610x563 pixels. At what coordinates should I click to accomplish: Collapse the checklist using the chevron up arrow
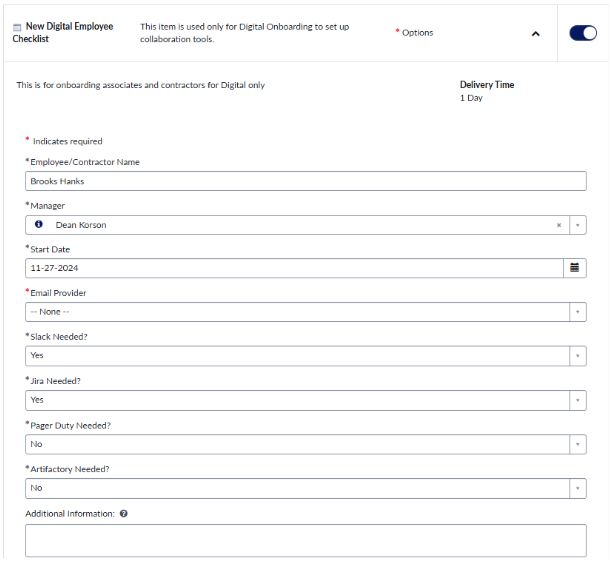click(x=535, y=33)
